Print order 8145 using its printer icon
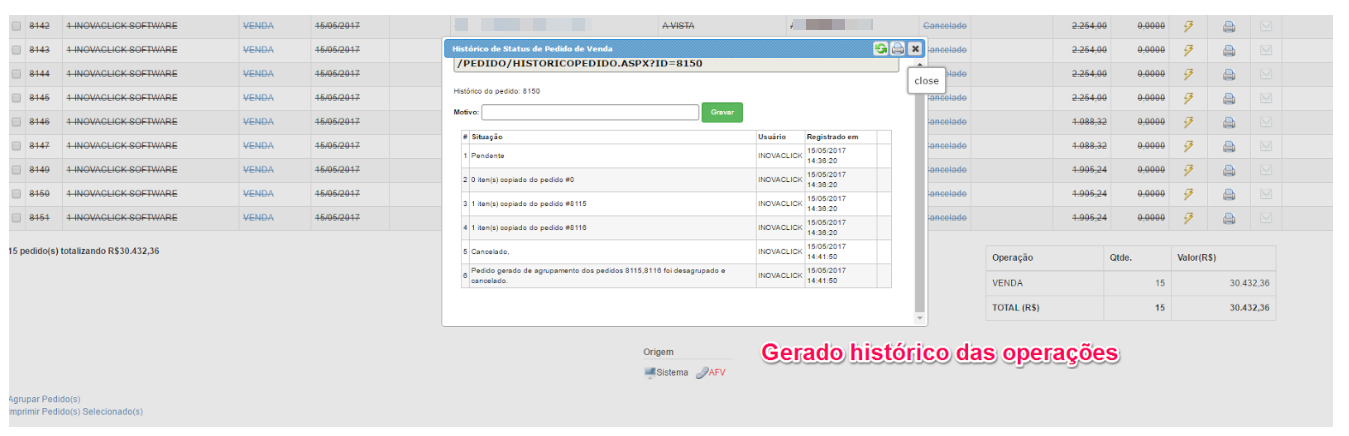Viewport: 1349px width, 436px height. click(x=1229, y=98)
